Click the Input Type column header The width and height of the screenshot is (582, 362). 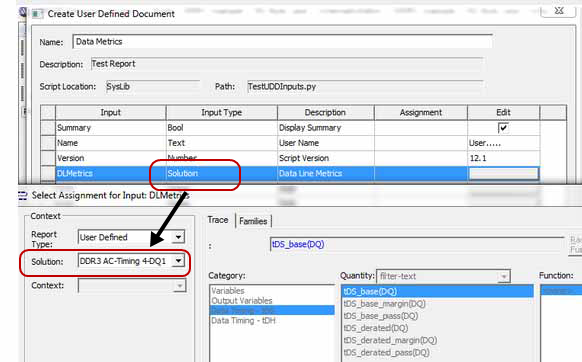point(222,112)
